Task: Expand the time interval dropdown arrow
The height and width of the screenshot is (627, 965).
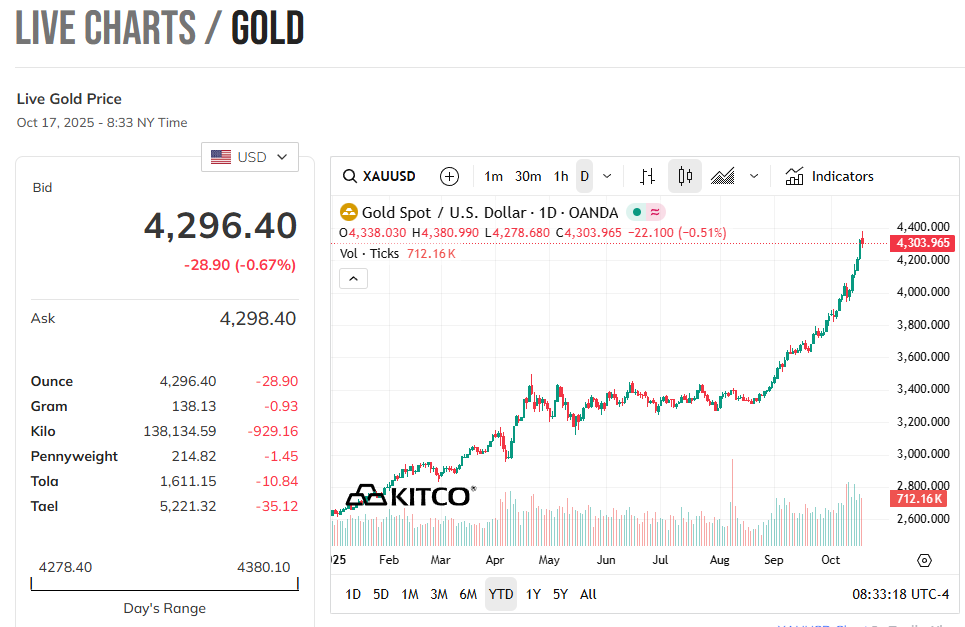Action: click(x=607, y=177)
